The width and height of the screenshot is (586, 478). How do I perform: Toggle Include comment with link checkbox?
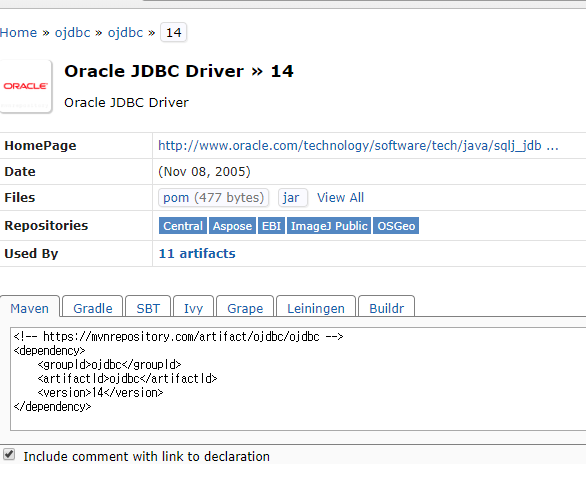coord(9,455)
